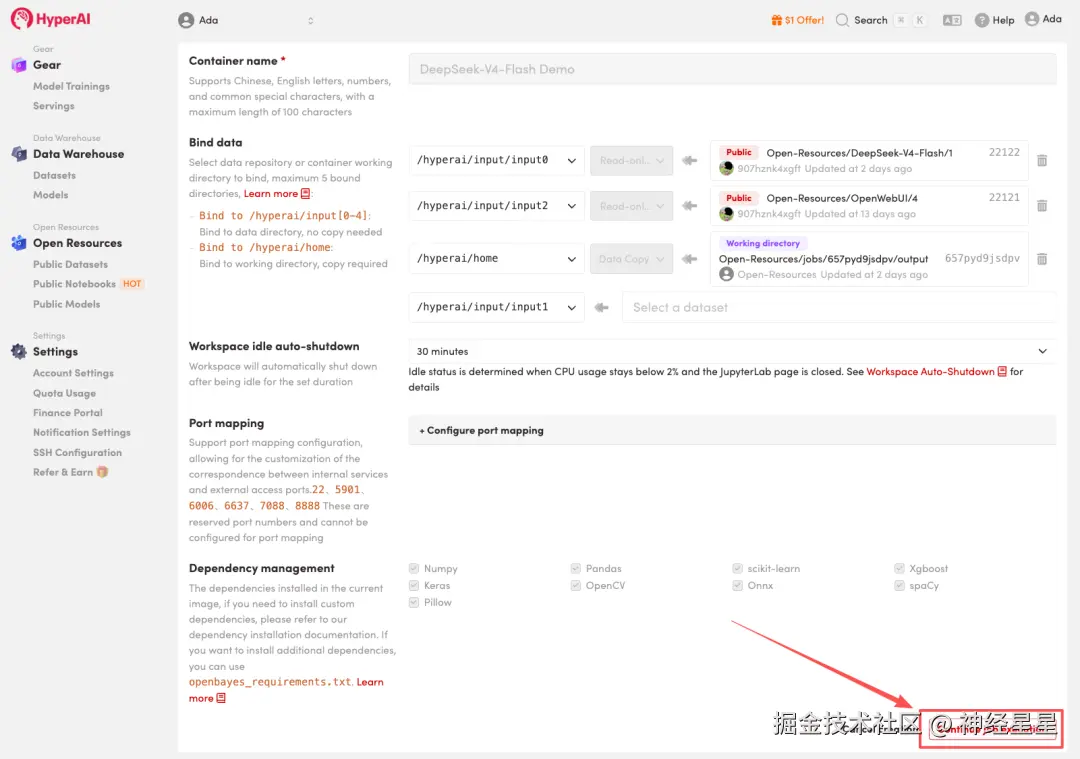Switch language with the translate icon

click(x=952, y=20)
